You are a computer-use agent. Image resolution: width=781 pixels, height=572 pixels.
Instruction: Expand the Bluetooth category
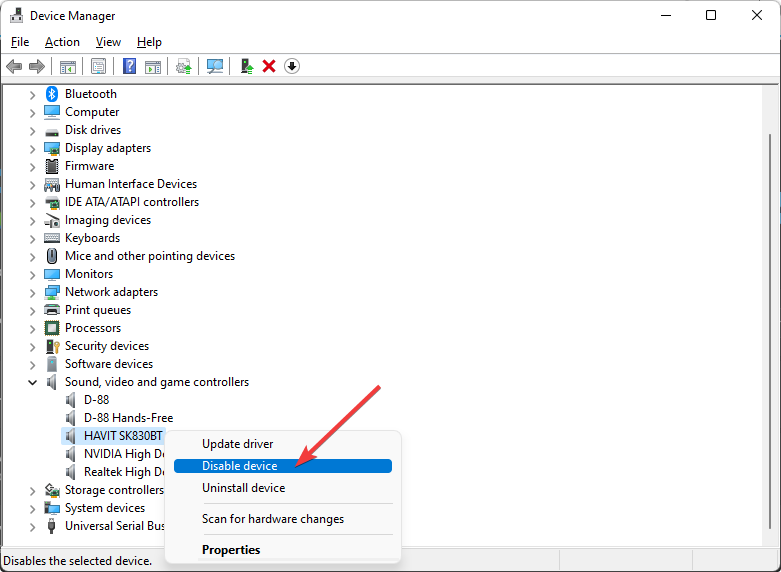pyautogui.click(x=32, y=95)
